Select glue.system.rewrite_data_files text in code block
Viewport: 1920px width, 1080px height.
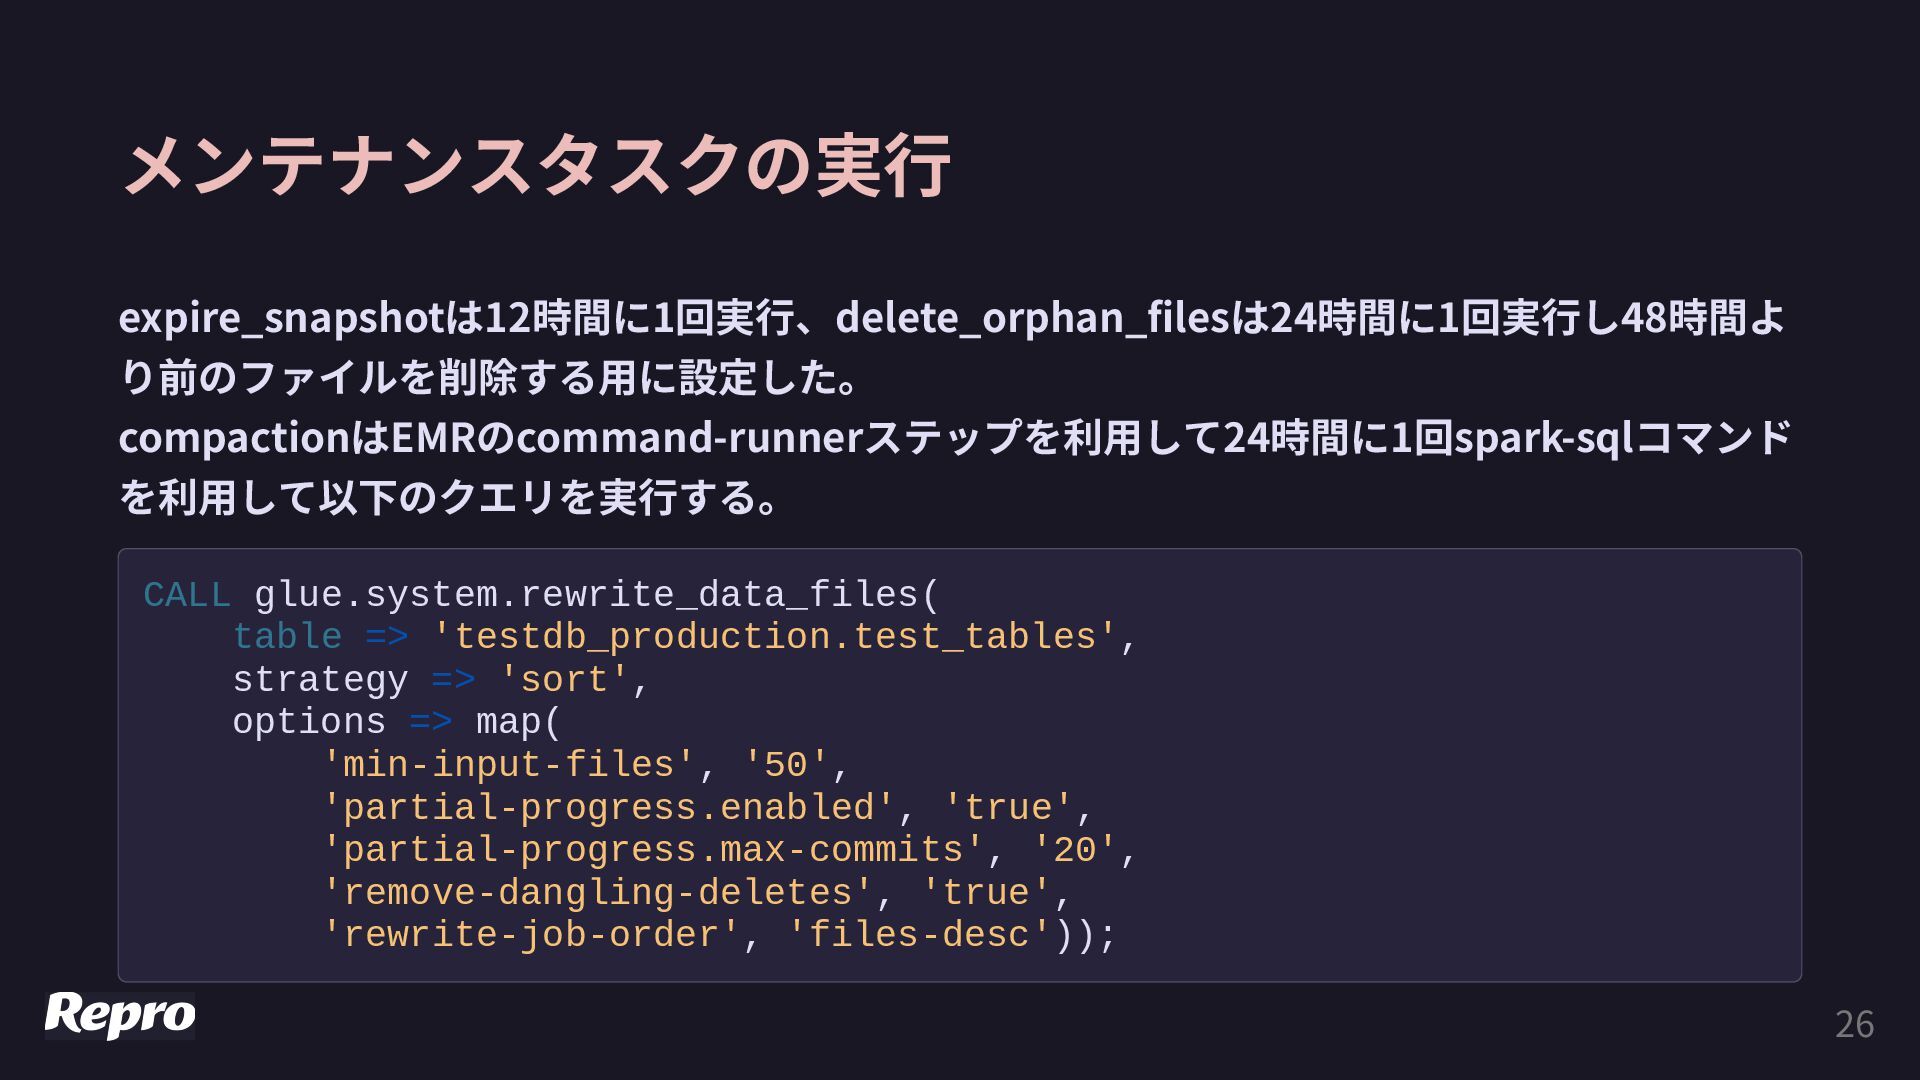(586, 595)
